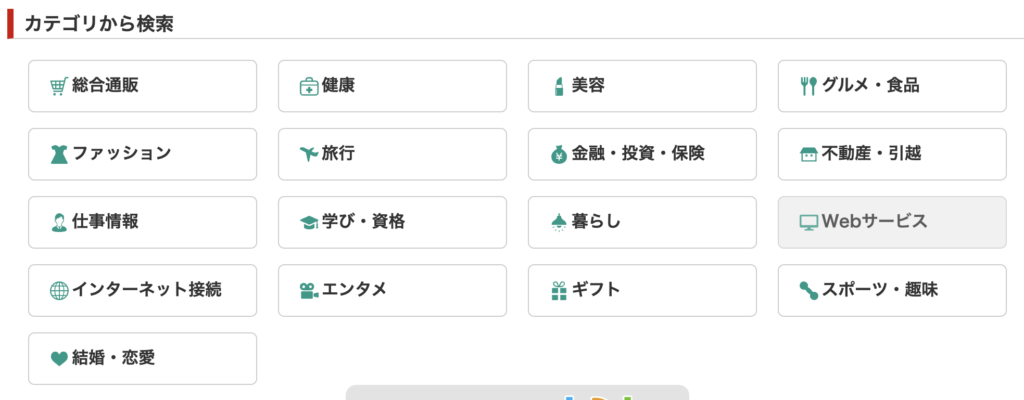
Task: Click the monitor icon for Webサービス
Action: click(x=808, y=223)
